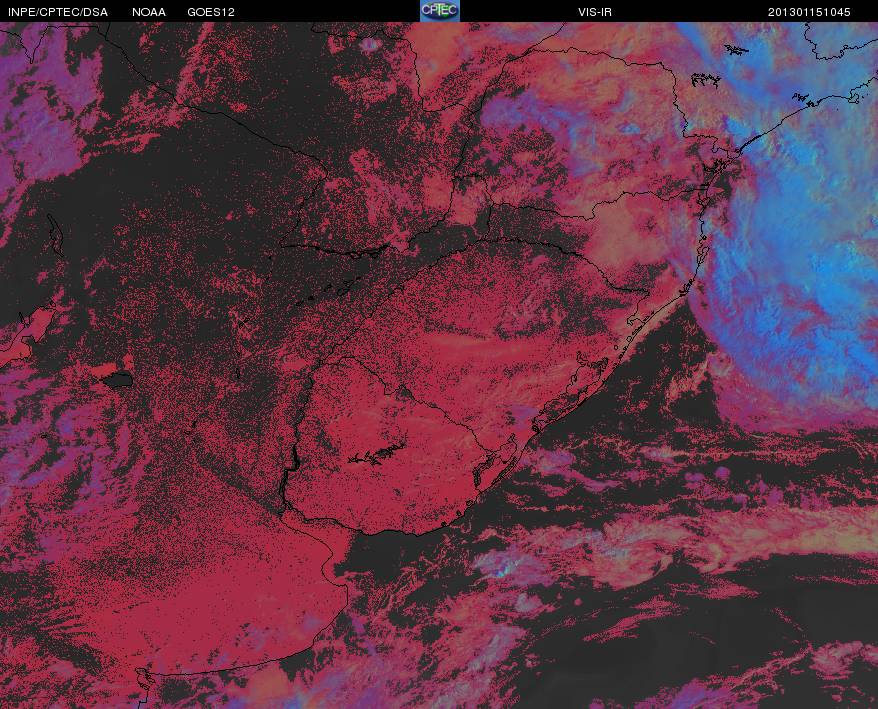The image size is (878, 709).
Task: Click the VIS-IR channel label
Action: 595,12
